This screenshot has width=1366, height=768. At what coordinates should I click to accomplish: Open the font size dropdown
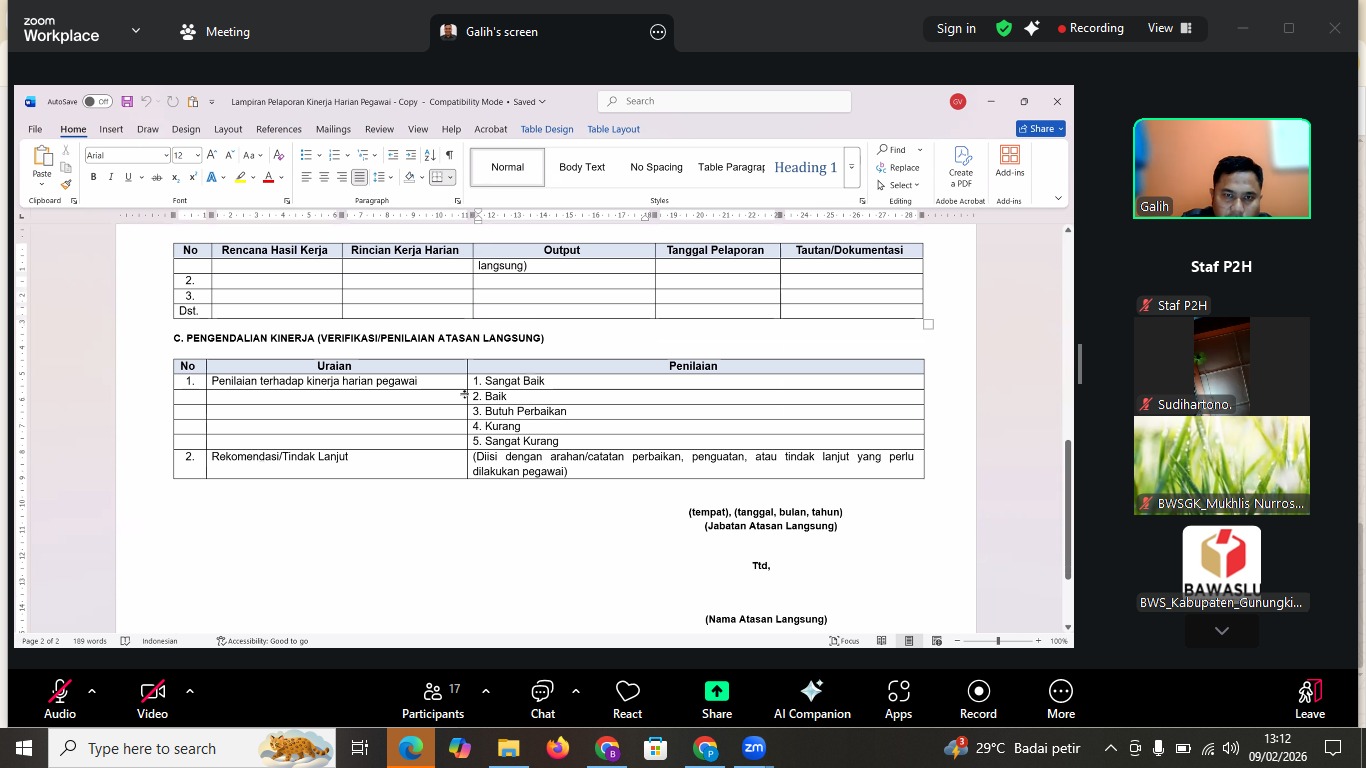(x=196, y=155)
